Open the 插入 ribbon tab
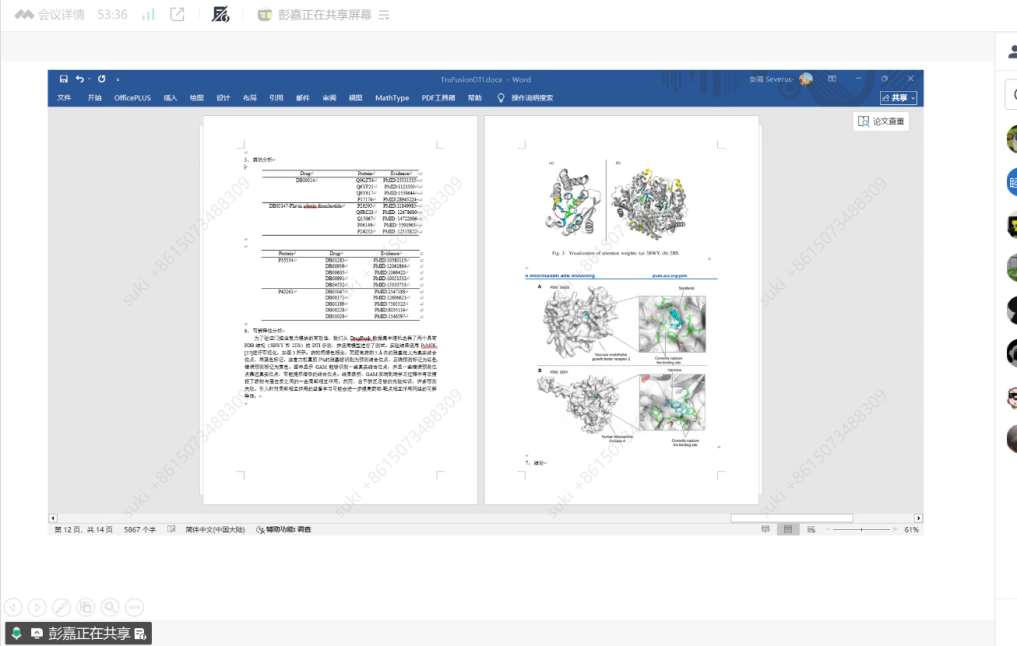This screenshot has width=1017, height=646. click(170, 98)
